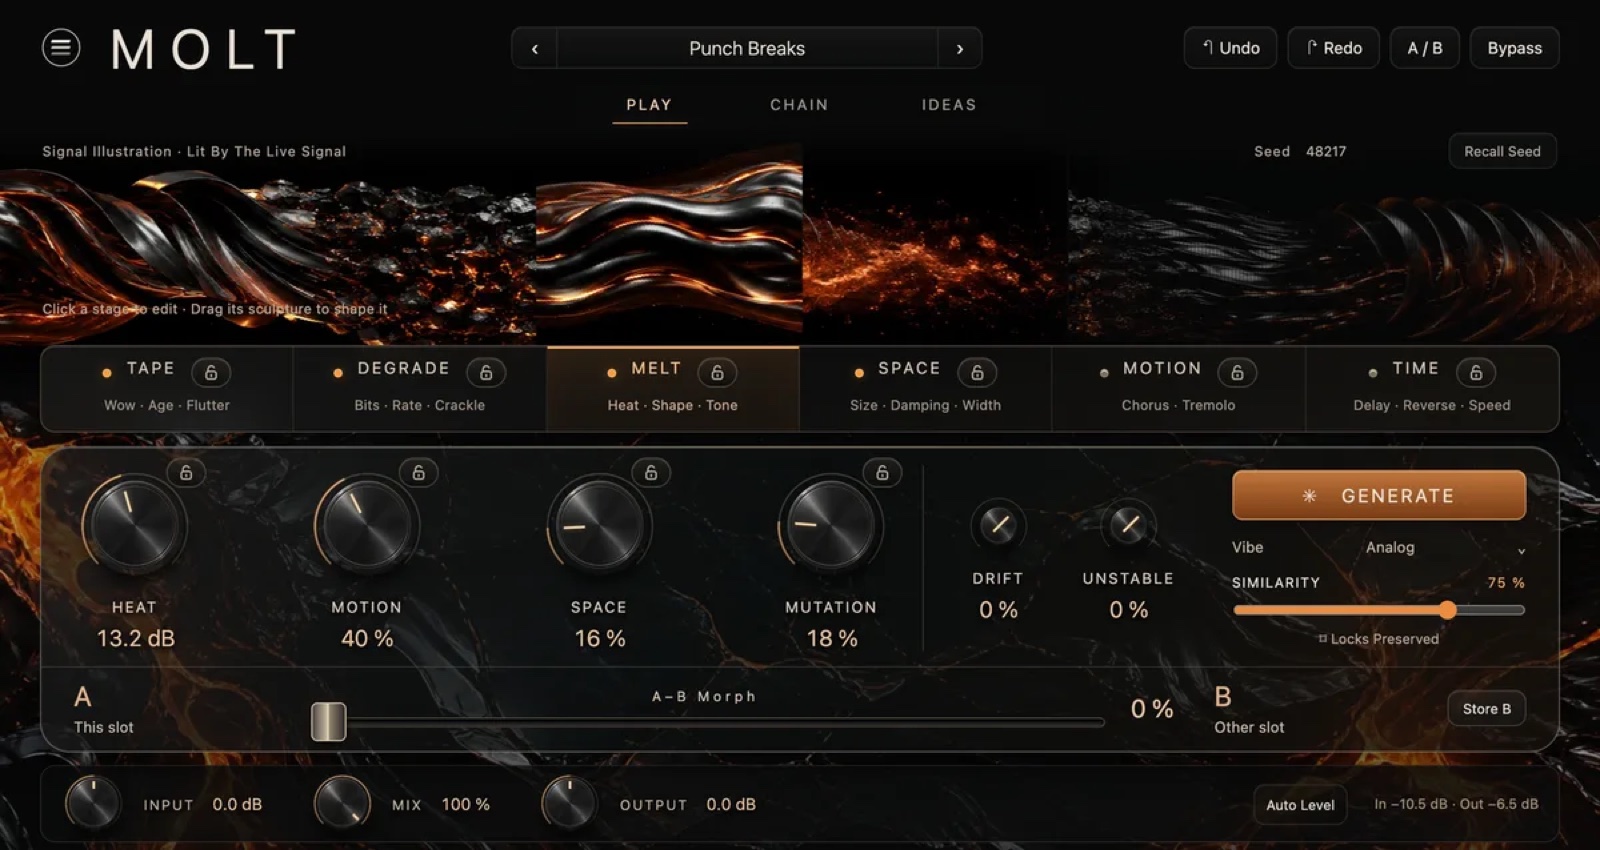Click the Redo button
The width and height of the screenshot is (1600, 850).
click(1334, 48)
